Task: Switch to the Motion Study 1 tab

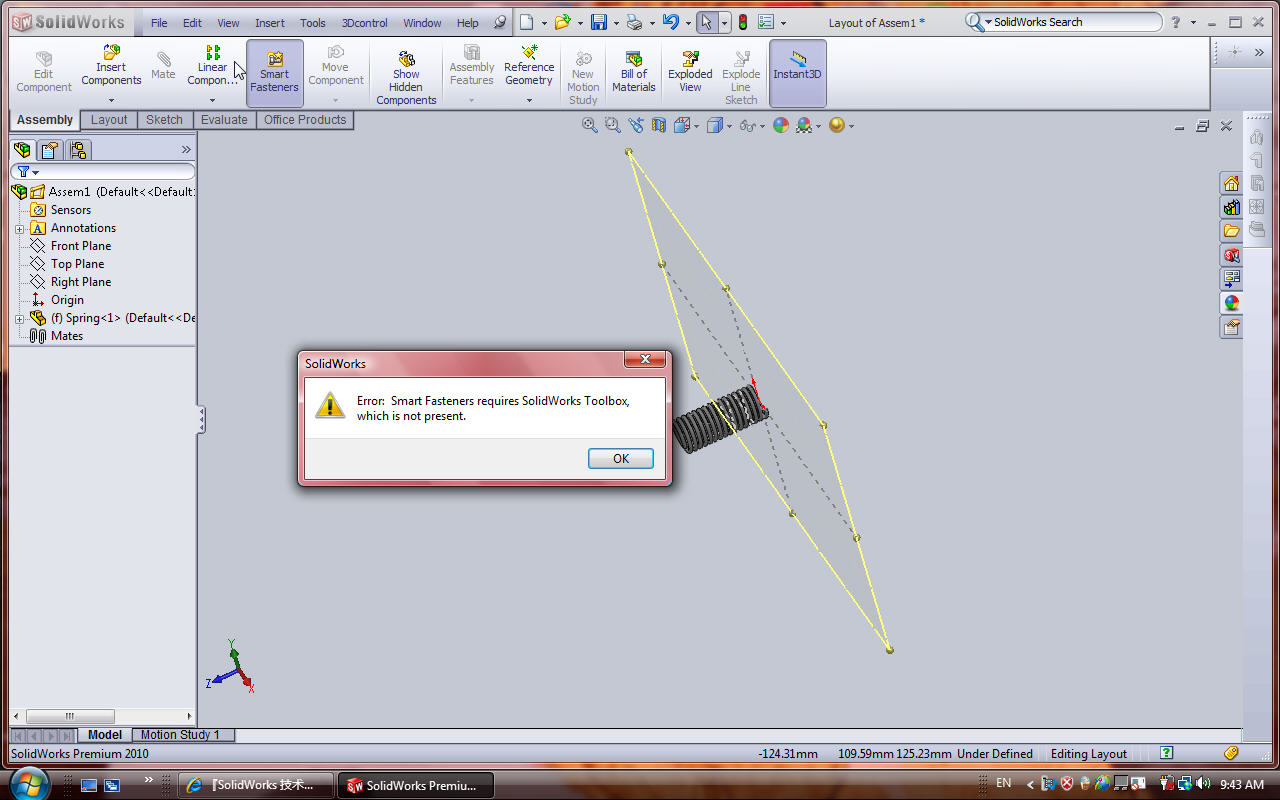Action: 180,734
